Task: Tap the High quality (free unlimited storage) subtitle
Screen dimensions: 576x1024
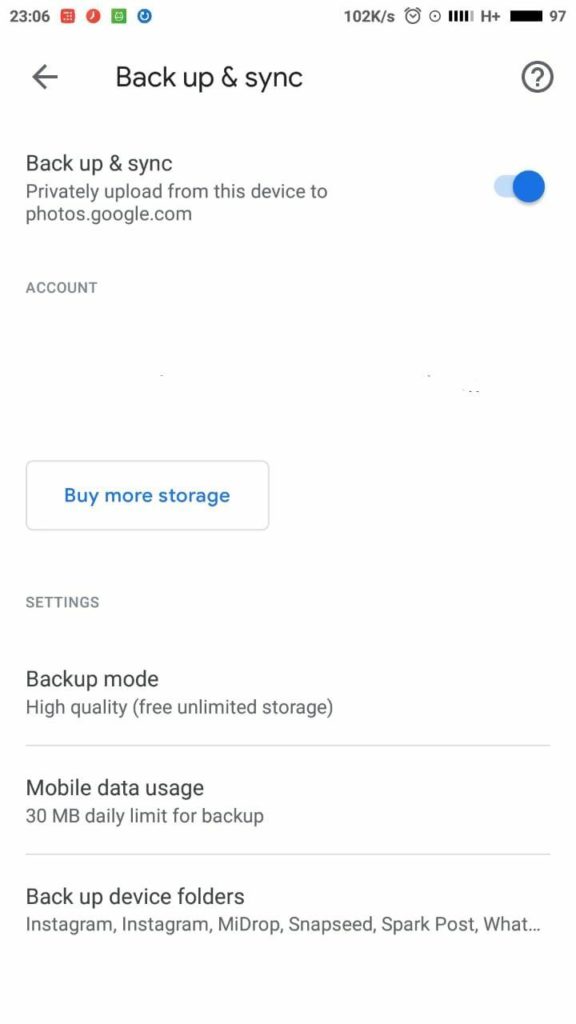Action: pyautogui.click(x=180, y=707)
